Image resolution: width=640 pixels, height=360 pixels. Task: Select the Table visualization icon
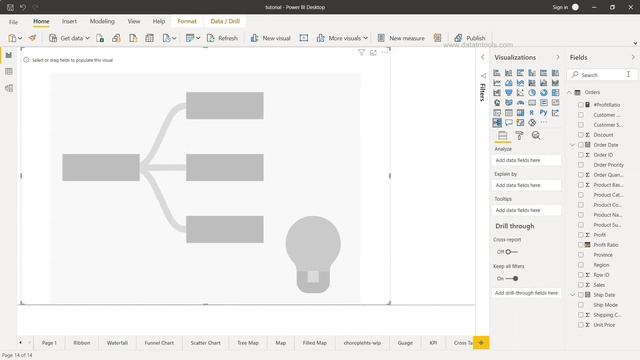(509, 113)
